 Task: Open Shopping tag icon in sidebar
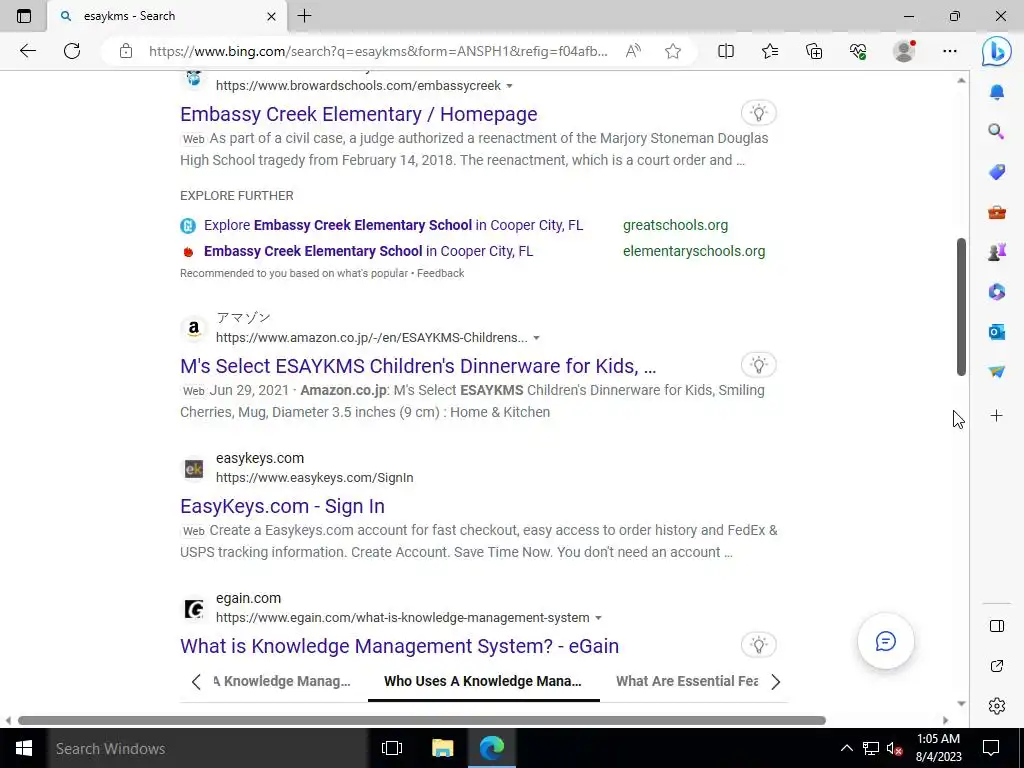997,172
